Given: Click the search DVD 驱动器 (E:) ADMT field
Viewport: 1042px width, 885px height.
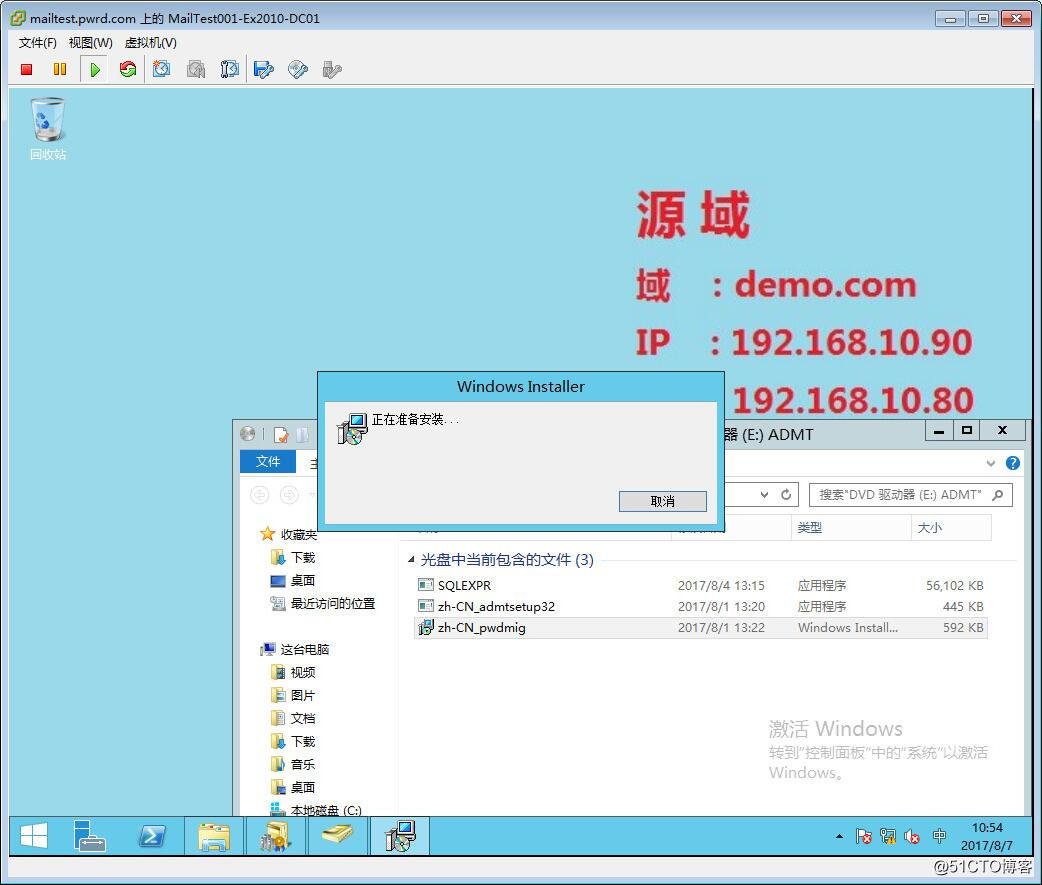Looking at the screenshot, I should click(910, 495).
